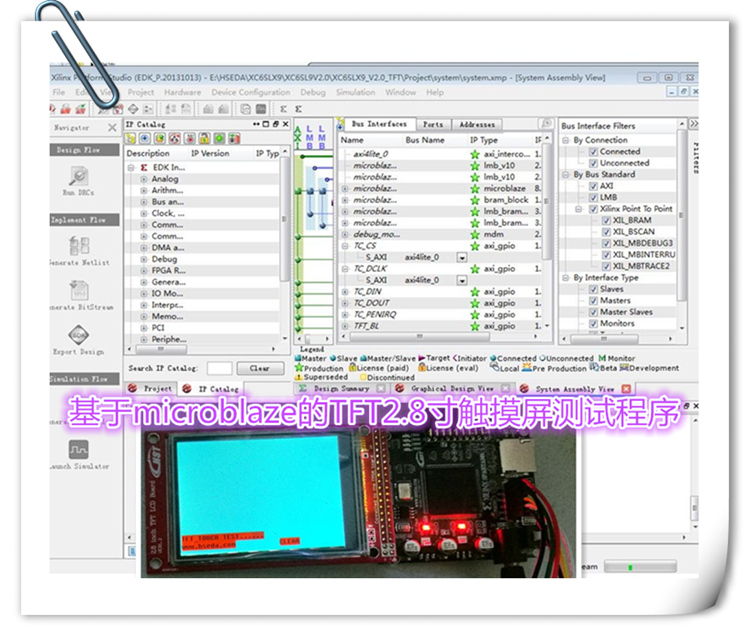Image resolution: width=750 pixels, height=636 pixels.
Task: Float the IP Catalog panel via restore icon
Action: click(x=276, y=124)
